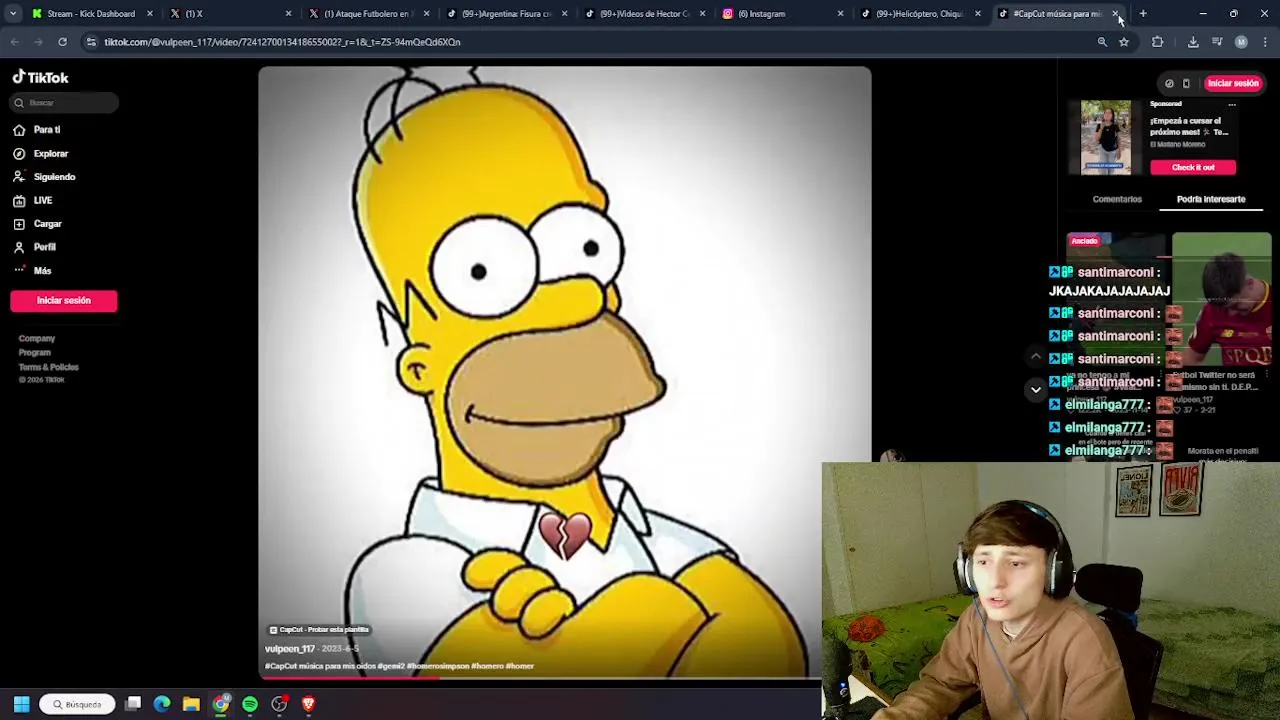Open Task View on the taskbar

coord(133,704)
